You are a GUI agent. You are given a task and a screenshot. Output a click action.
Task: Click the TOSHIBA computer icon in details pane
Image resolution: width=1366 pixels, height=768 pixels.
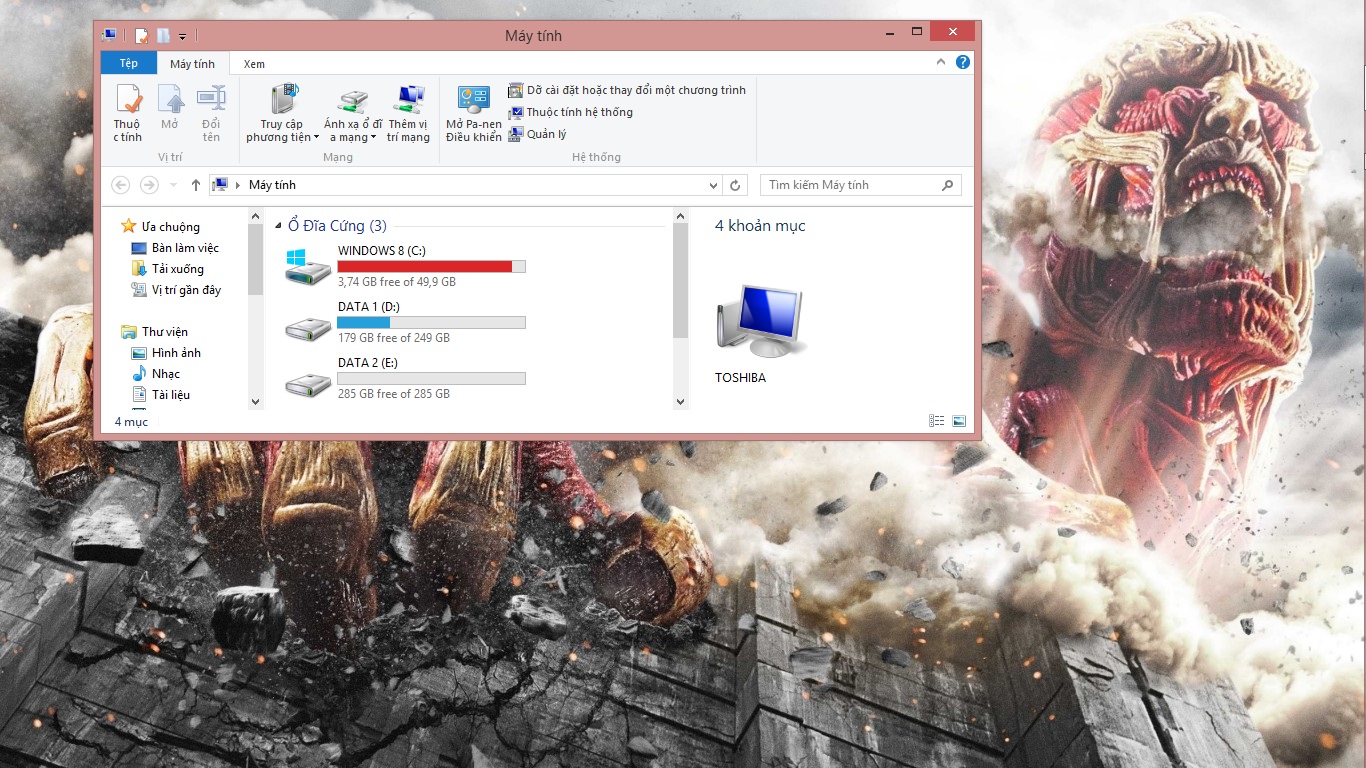pyautogui.click(x=760, y=321)
